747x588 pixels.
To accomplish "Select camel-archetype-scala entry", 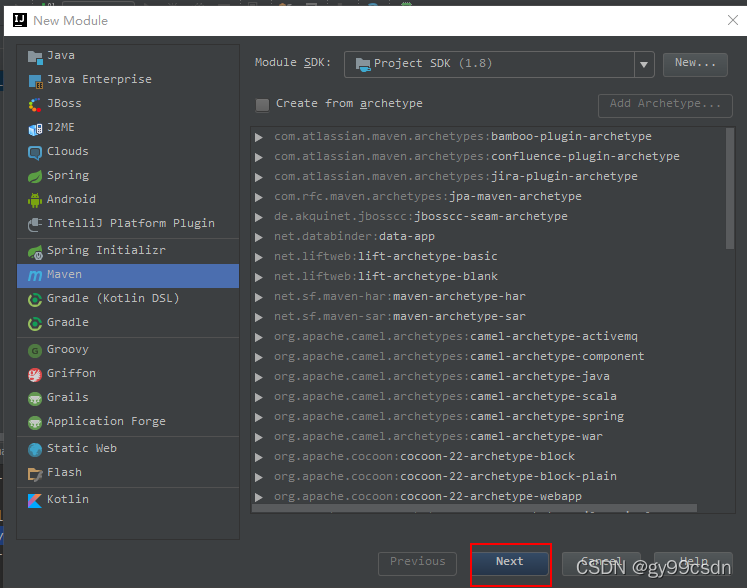I will pyautogui.click(x=445, y=396).
